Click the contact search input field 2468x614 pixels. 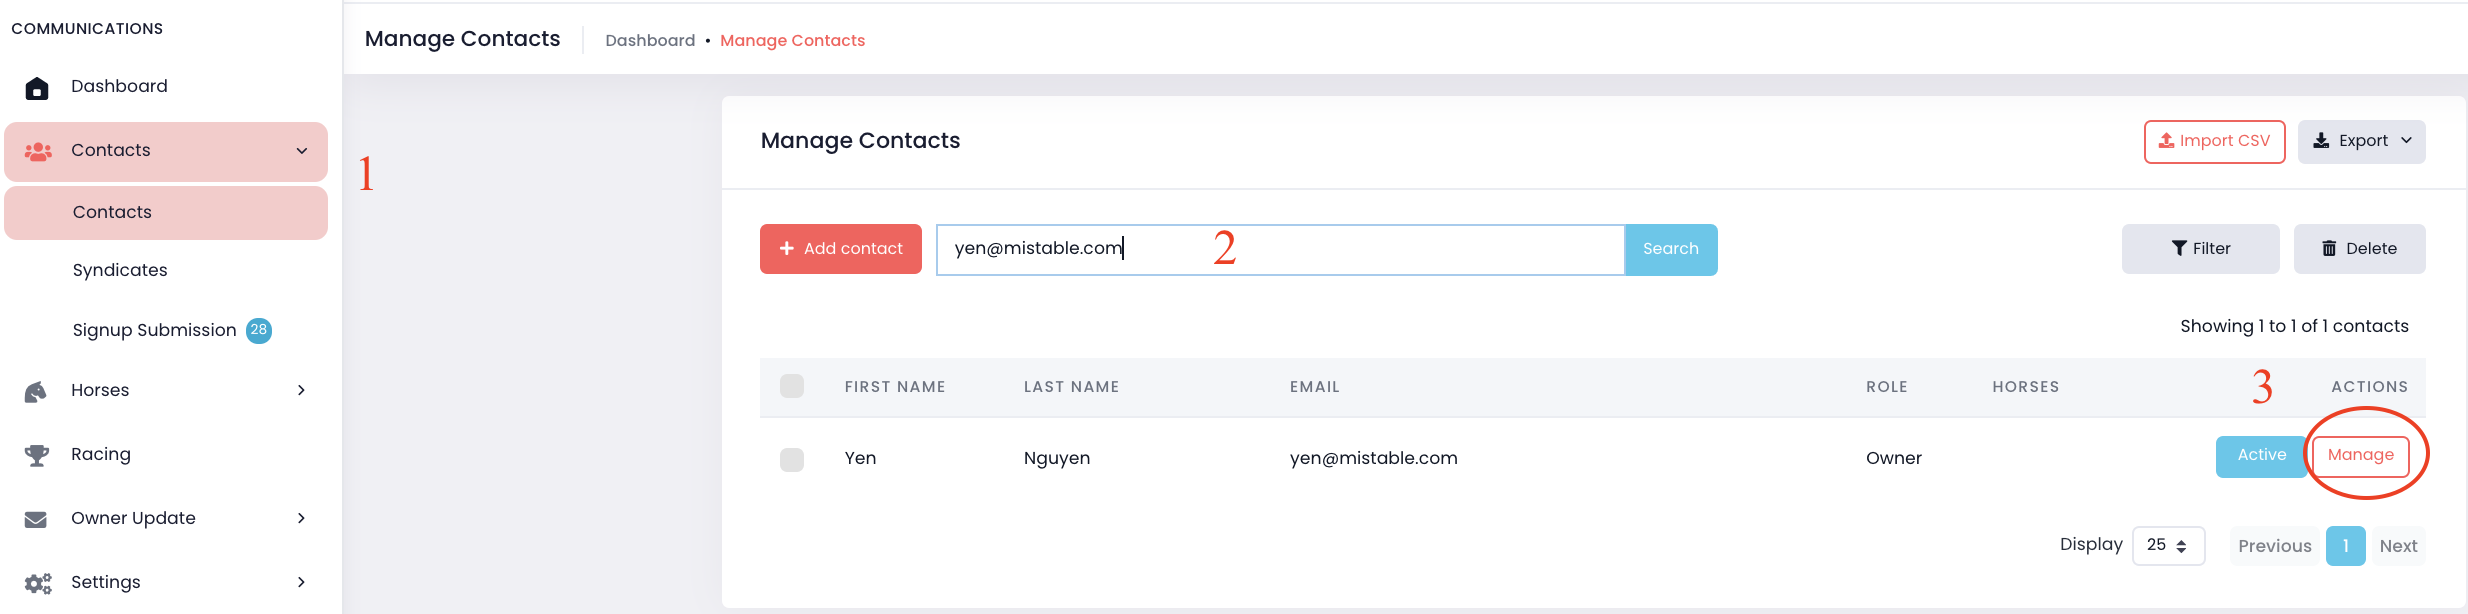1280,249
